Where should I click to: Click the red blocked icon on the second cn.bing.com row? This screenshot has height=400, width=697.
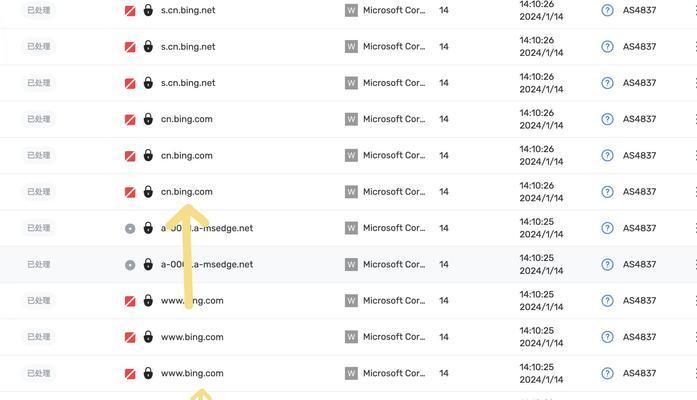[130, 156]
